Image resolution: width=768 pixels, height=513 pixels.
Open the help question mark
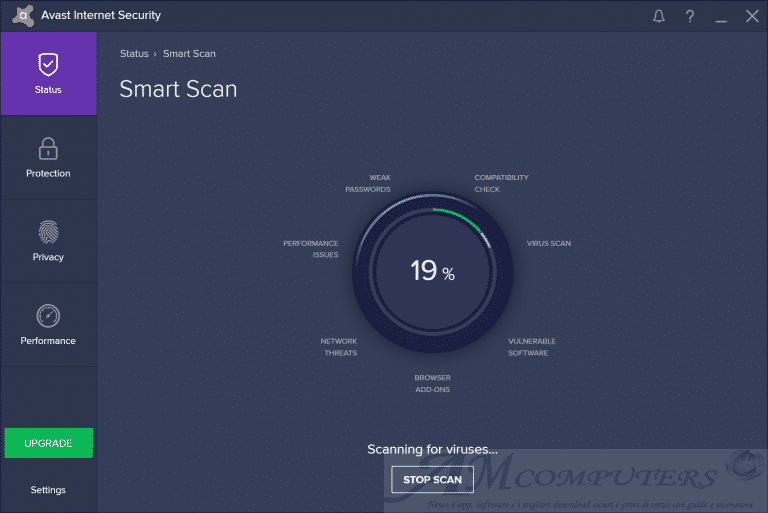(690, 16)
